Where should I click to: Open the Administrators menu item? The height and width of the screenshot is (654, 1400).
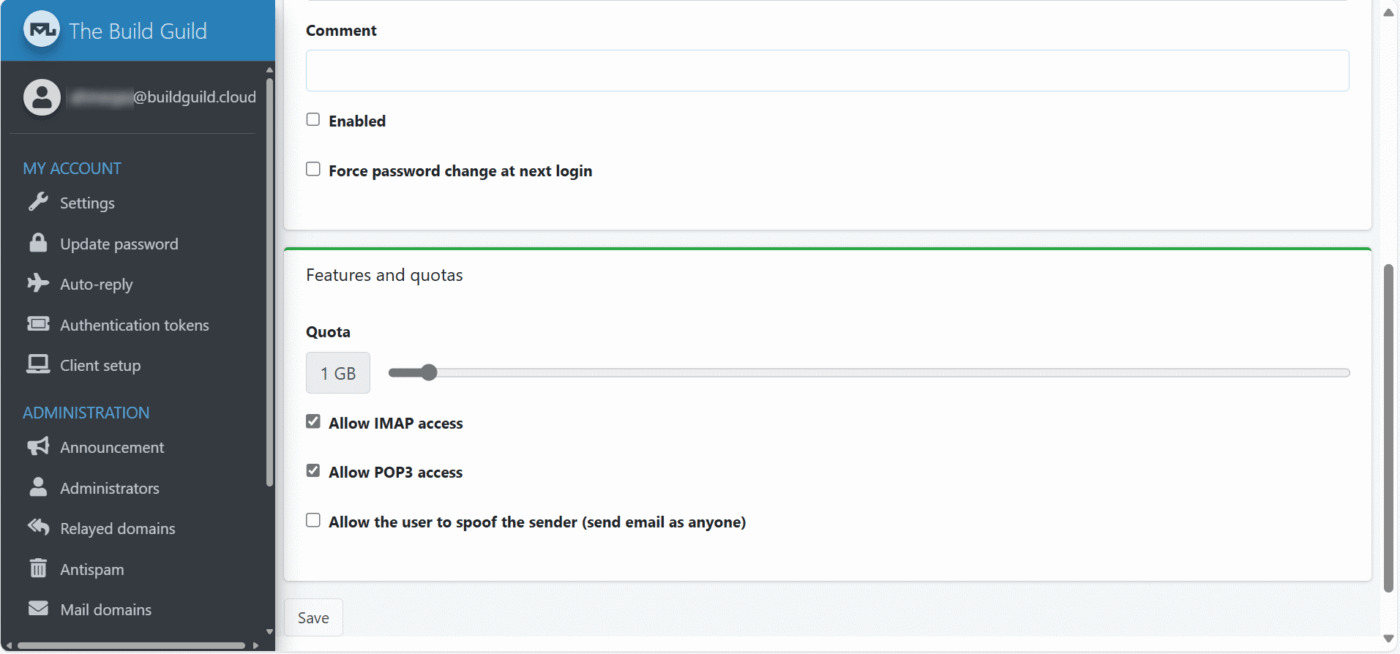point(109,488)
